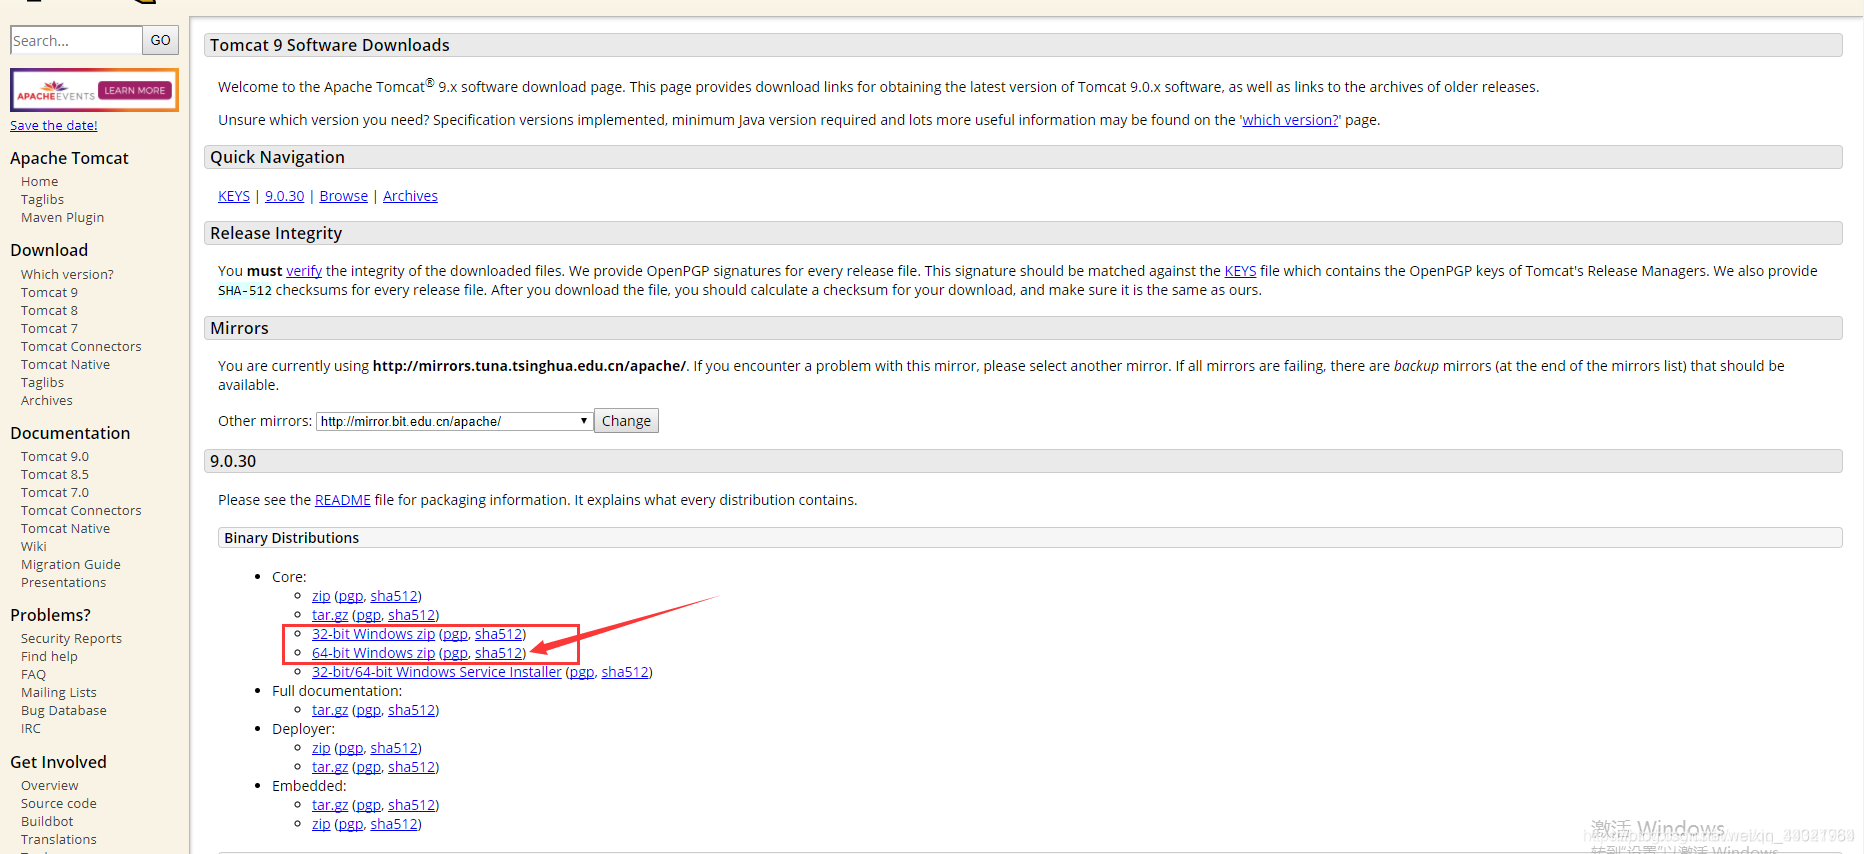Image resolution: width=1864 pixels, height=854 pixels.
Task: Open Tomcat 9.0 documentation link
Action: point(55,456)
